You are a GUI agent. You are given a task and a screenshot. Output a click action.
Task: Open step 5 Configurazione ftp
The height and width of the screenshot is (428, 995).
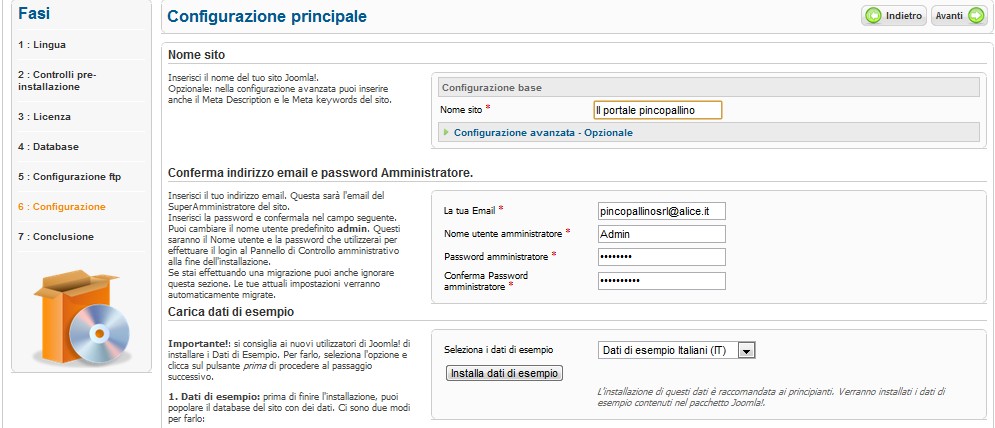tap(69, 177)
